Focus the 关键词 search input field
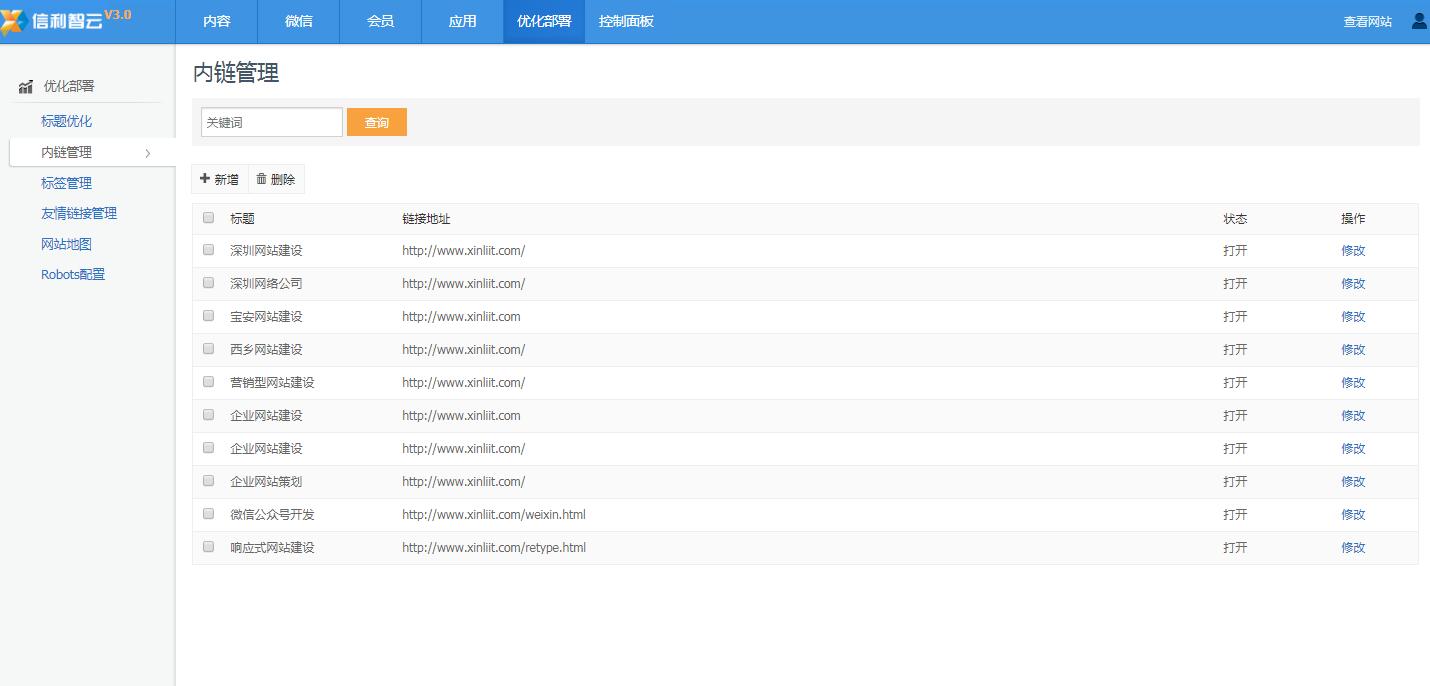The image size is (1430, 686). click(x=271, y=122)
